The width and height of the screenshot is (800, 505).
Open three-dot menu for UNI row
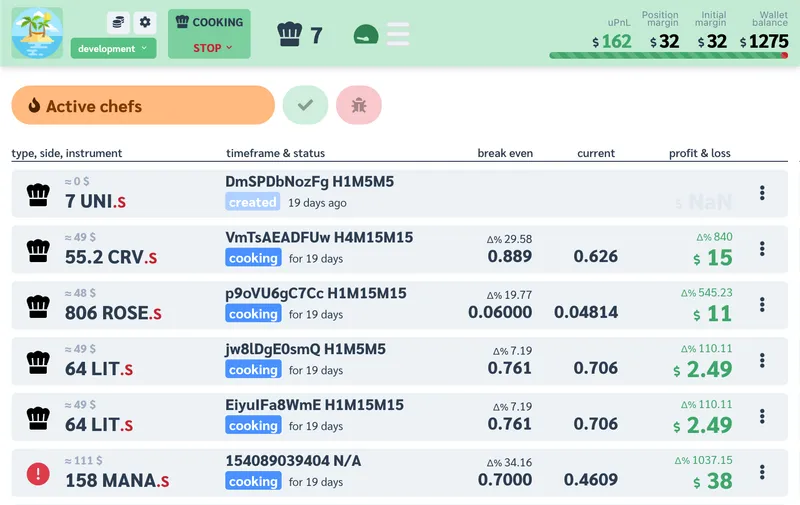(x=763, y=193)
